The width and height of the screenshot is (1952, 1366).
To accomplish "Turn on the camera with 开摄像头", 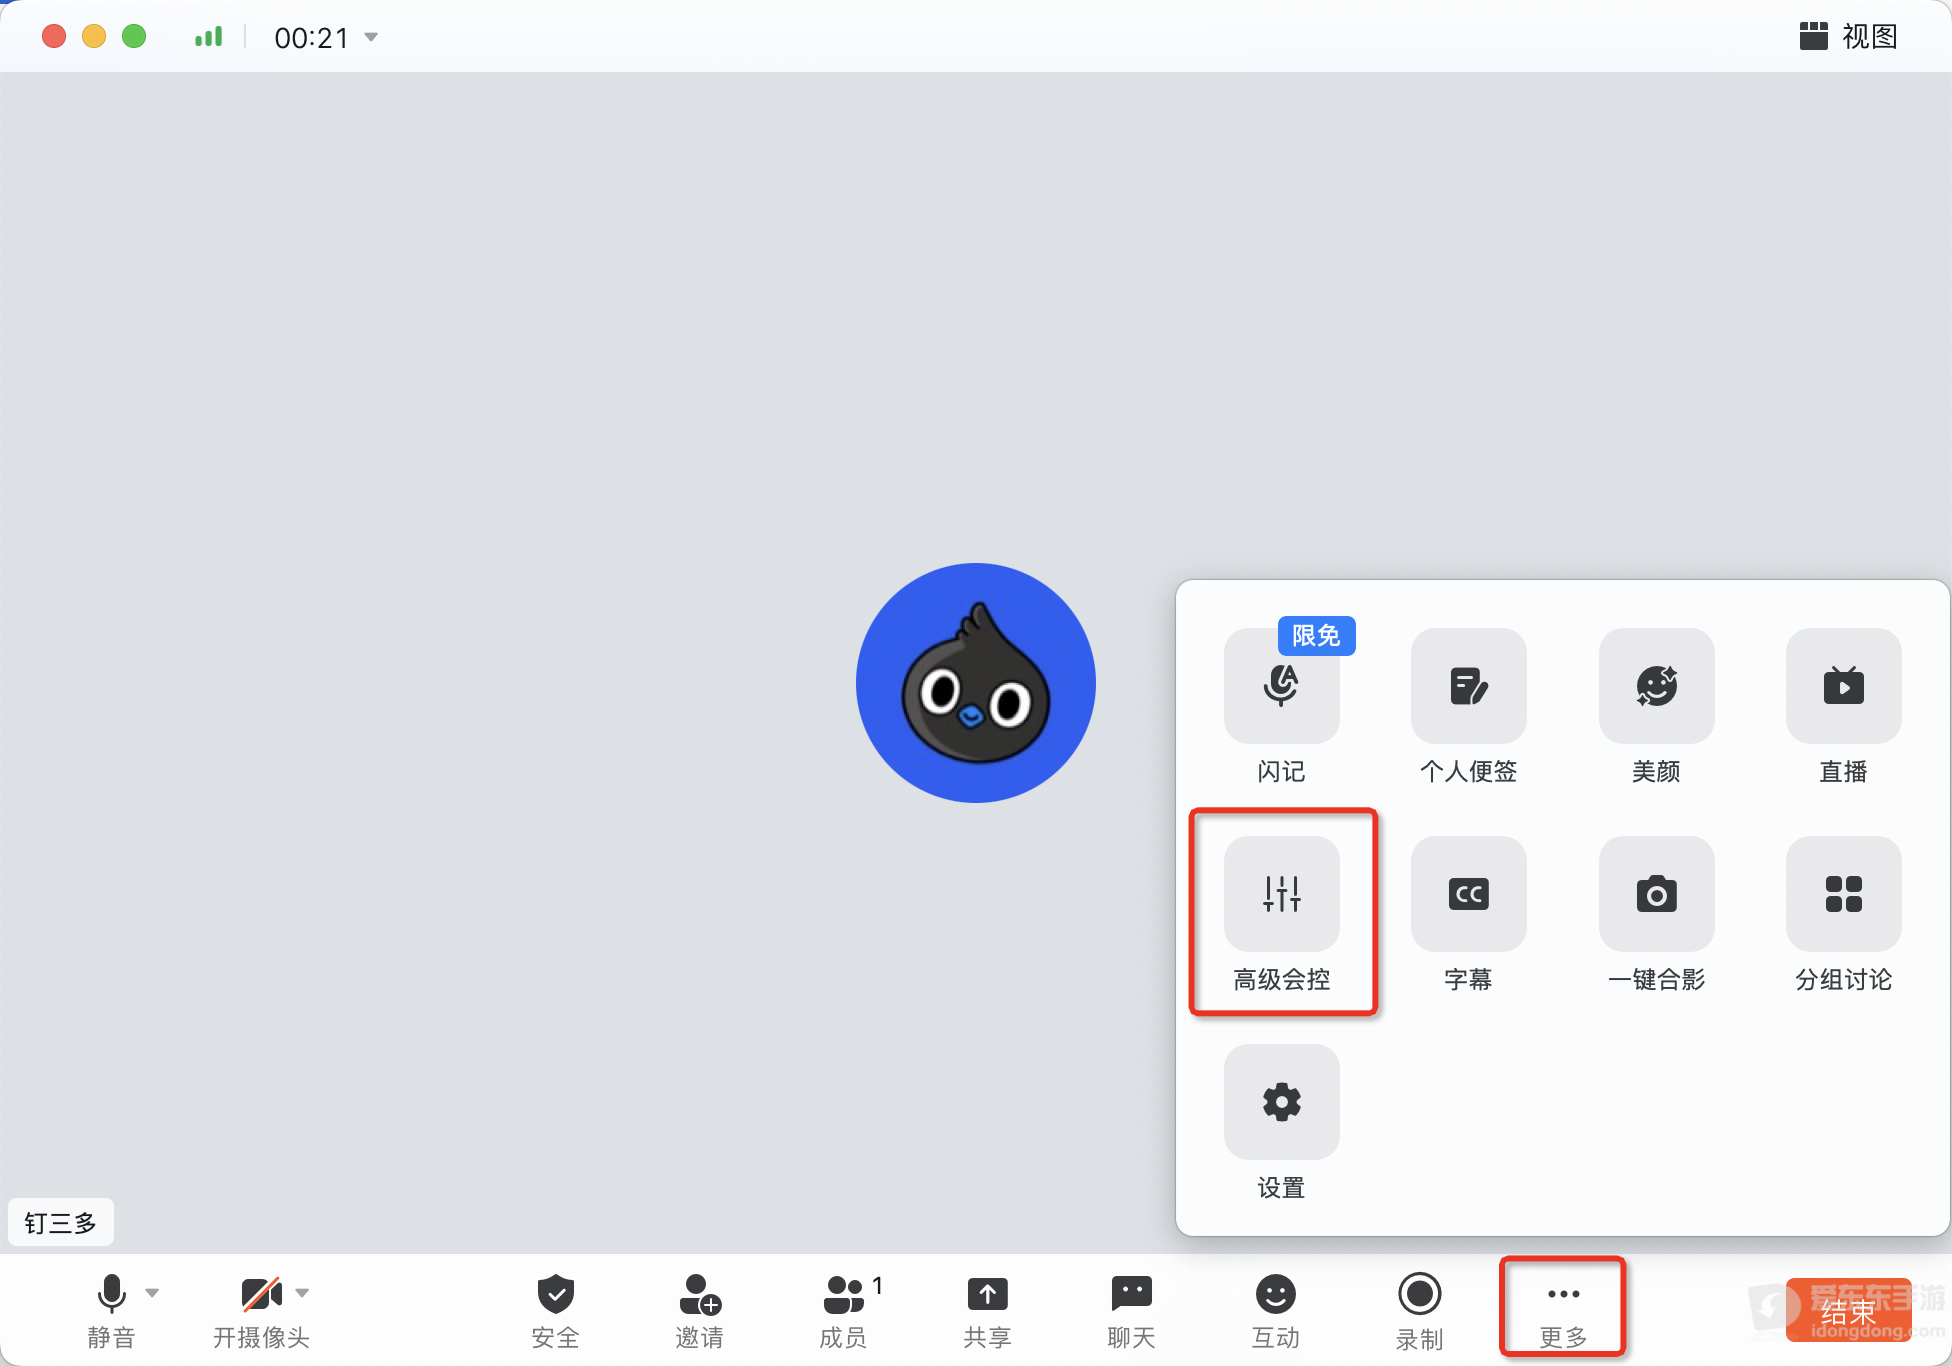I will click(261, 1311).
